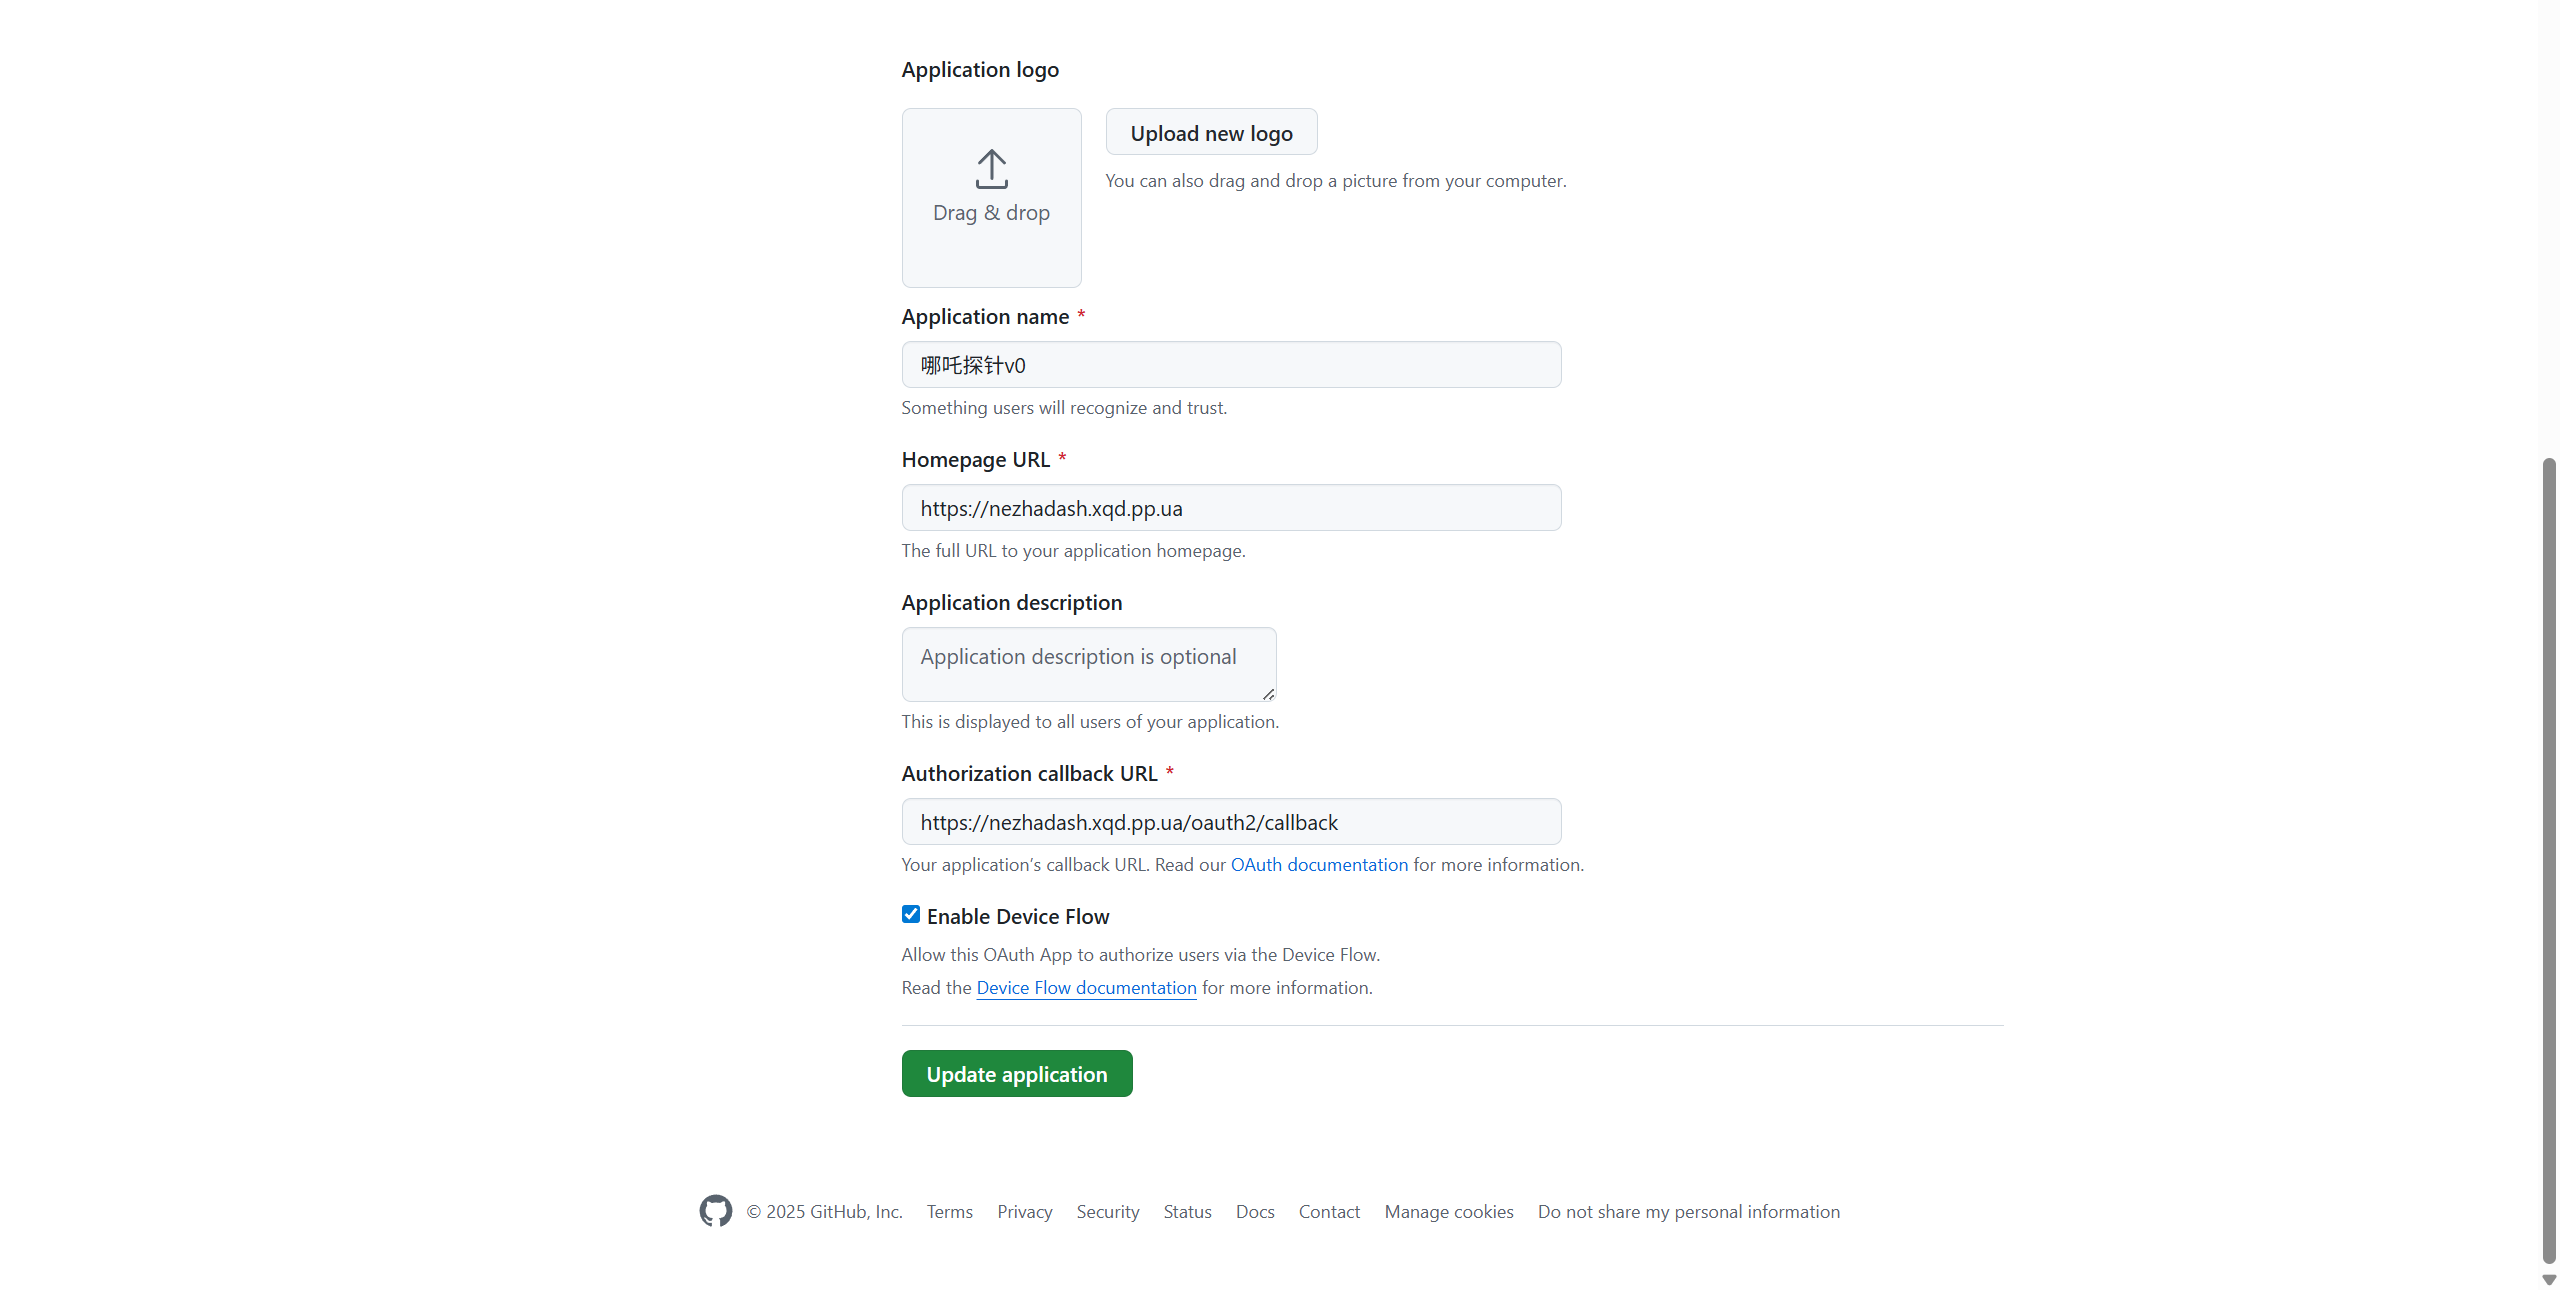Image resolution: width=2560 pixels, height=1290 pixels.
Task: Visit the Docs footer link
Action: point(1254,1212)
